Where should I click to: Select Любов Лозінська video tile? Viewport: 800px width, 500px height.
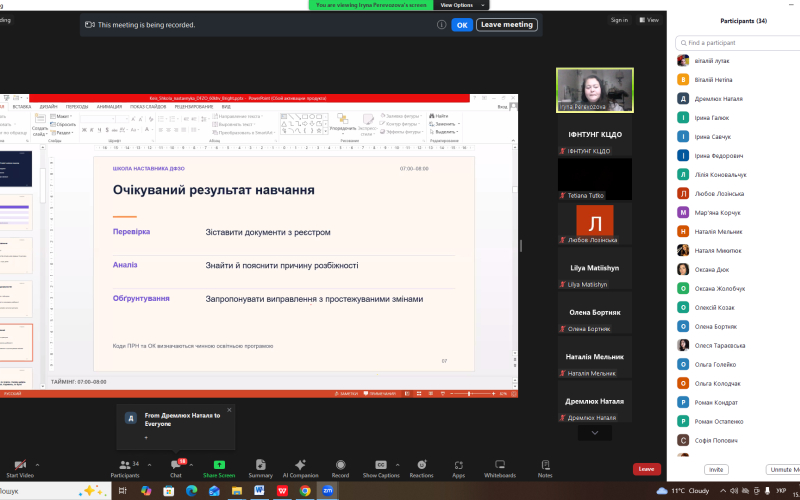point(595,223)
